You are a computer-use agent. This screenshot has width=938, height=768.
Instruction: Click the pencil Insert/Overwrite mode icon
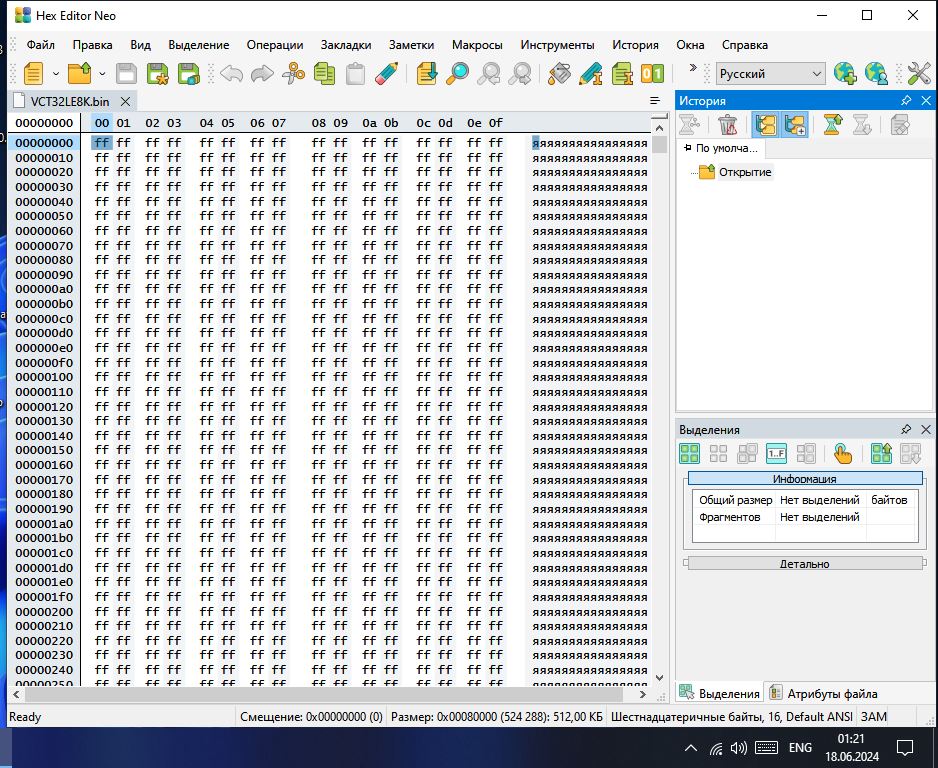pos(590,74)
